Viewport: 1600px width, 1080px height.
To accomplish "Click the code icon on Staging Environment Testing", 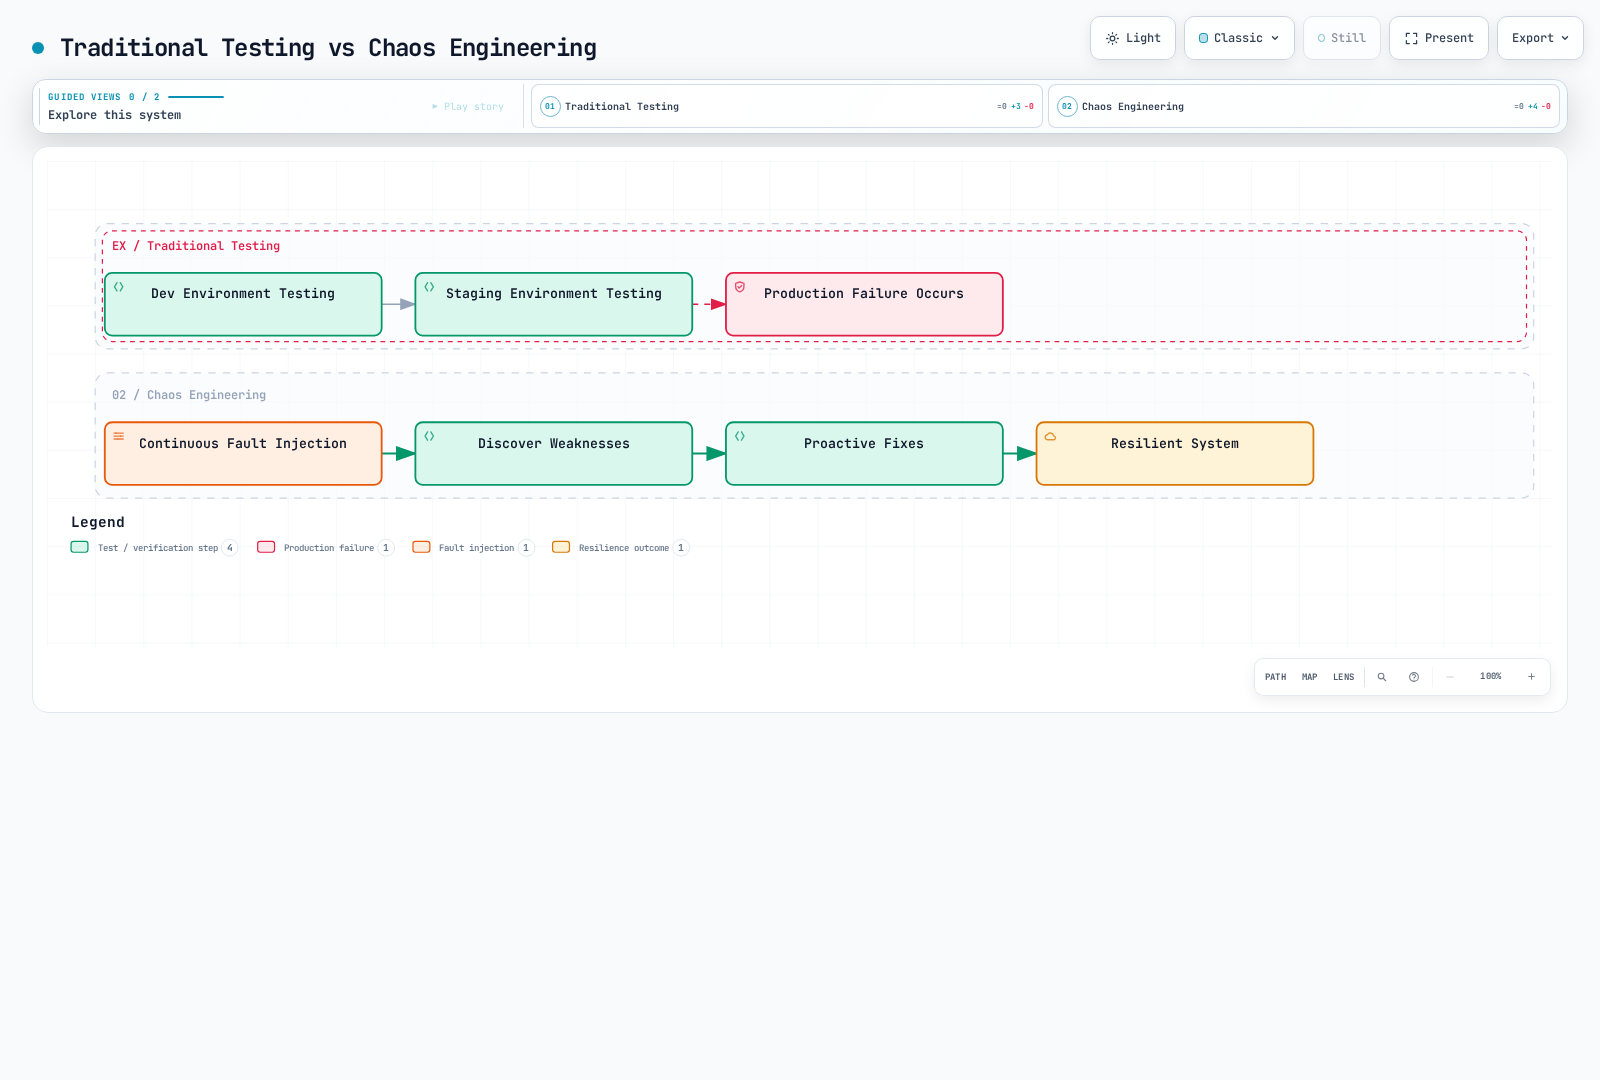I will click(429, 287).
